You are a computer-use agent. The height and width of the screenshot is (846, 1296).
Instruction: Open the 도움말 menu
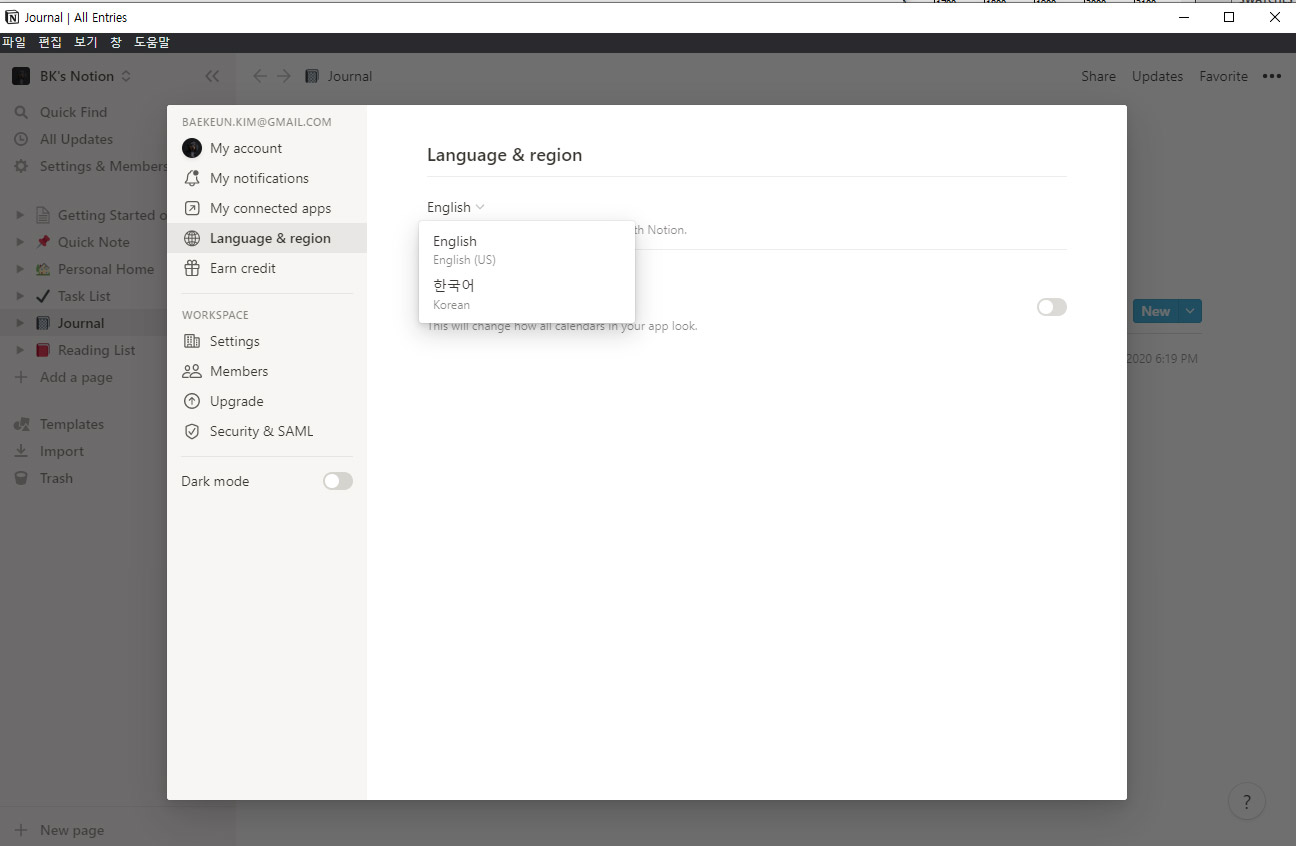tap(152, 42)
